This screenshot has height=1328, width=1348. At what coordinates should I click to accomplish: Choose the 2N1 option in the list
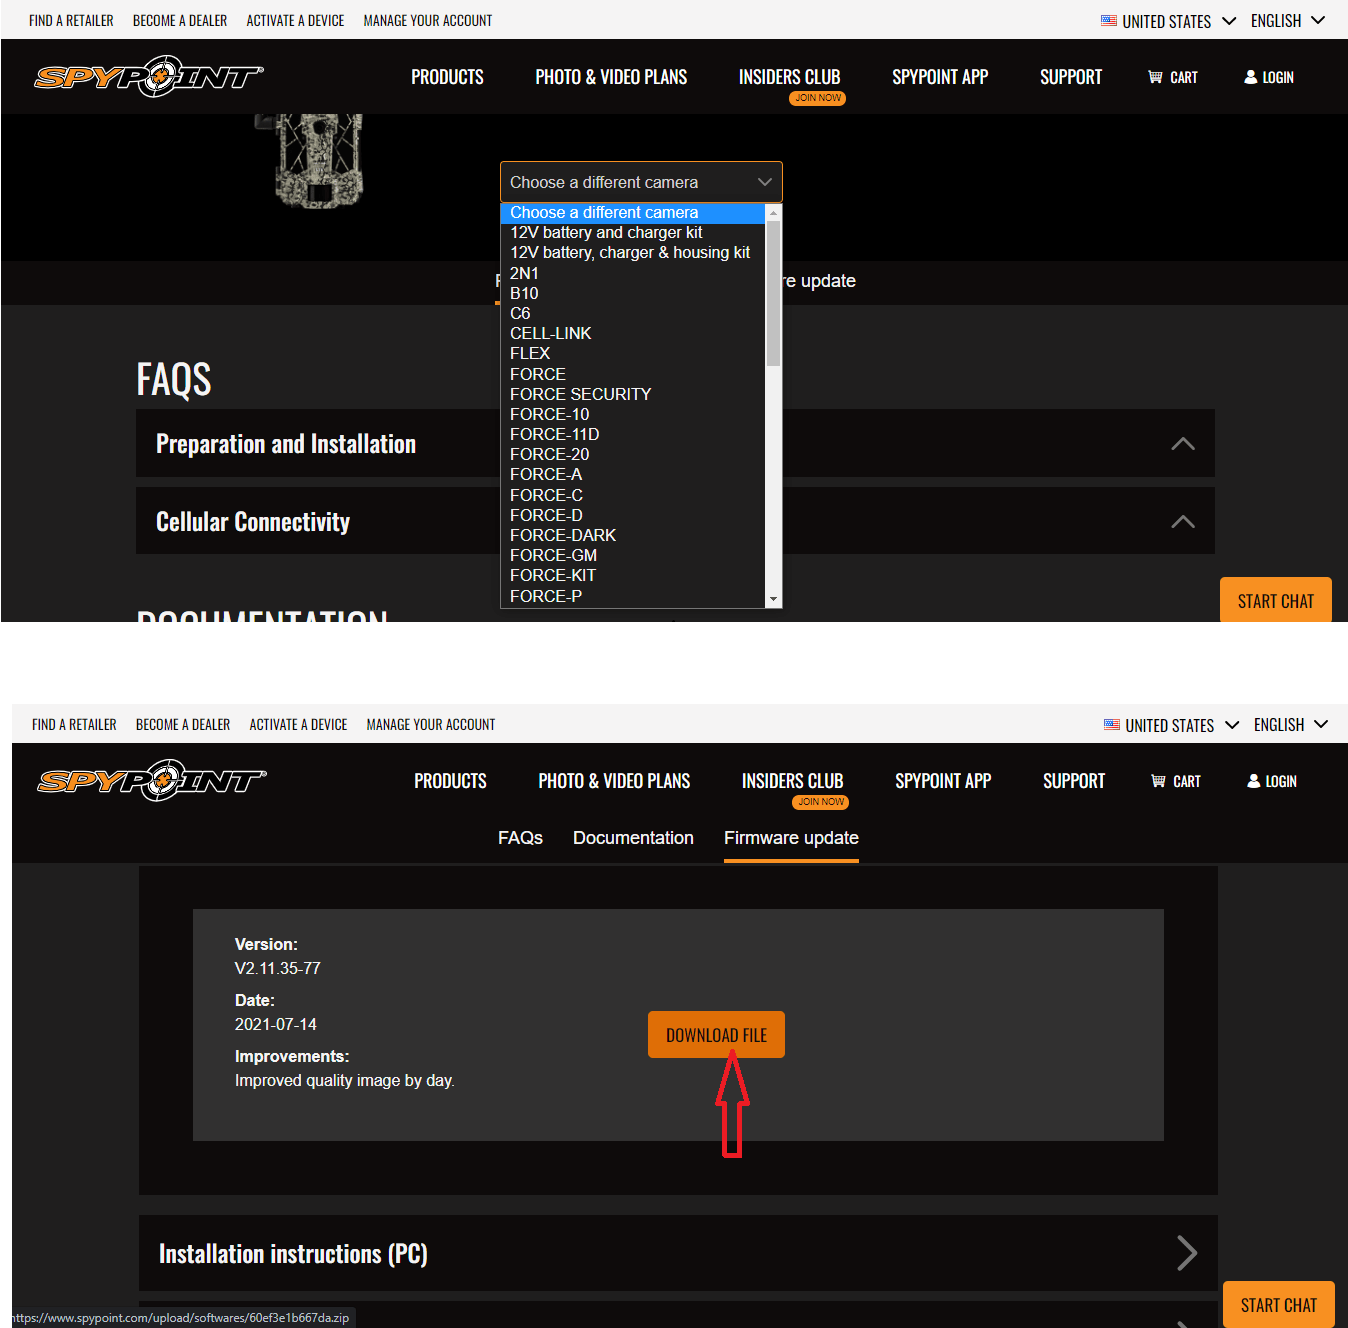tap(632, 273)
